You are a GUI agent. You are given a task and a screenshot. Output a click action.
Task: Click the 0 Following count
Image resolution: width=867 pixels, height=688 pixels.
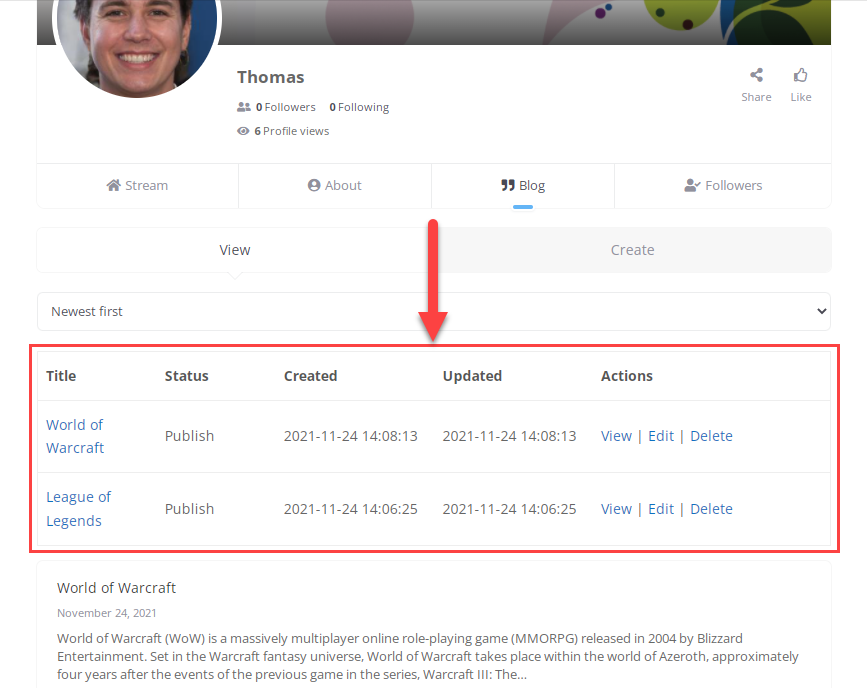tap(359, 107)
